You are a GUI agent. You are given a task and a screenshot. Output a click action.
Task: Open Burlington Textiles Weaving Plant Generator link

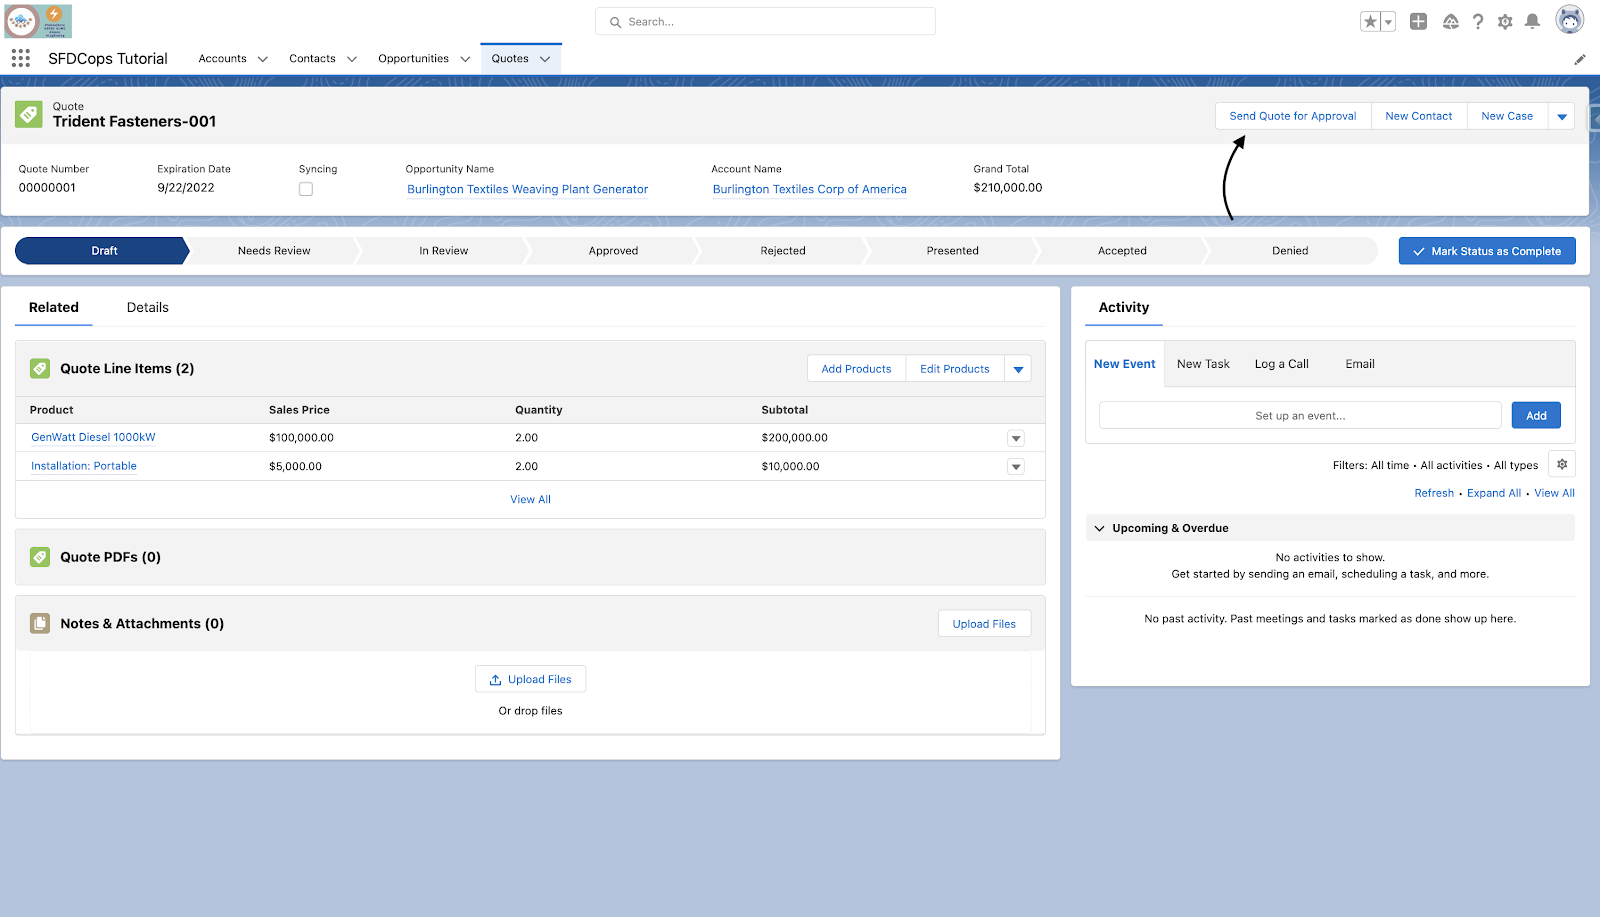pos(527,189)
